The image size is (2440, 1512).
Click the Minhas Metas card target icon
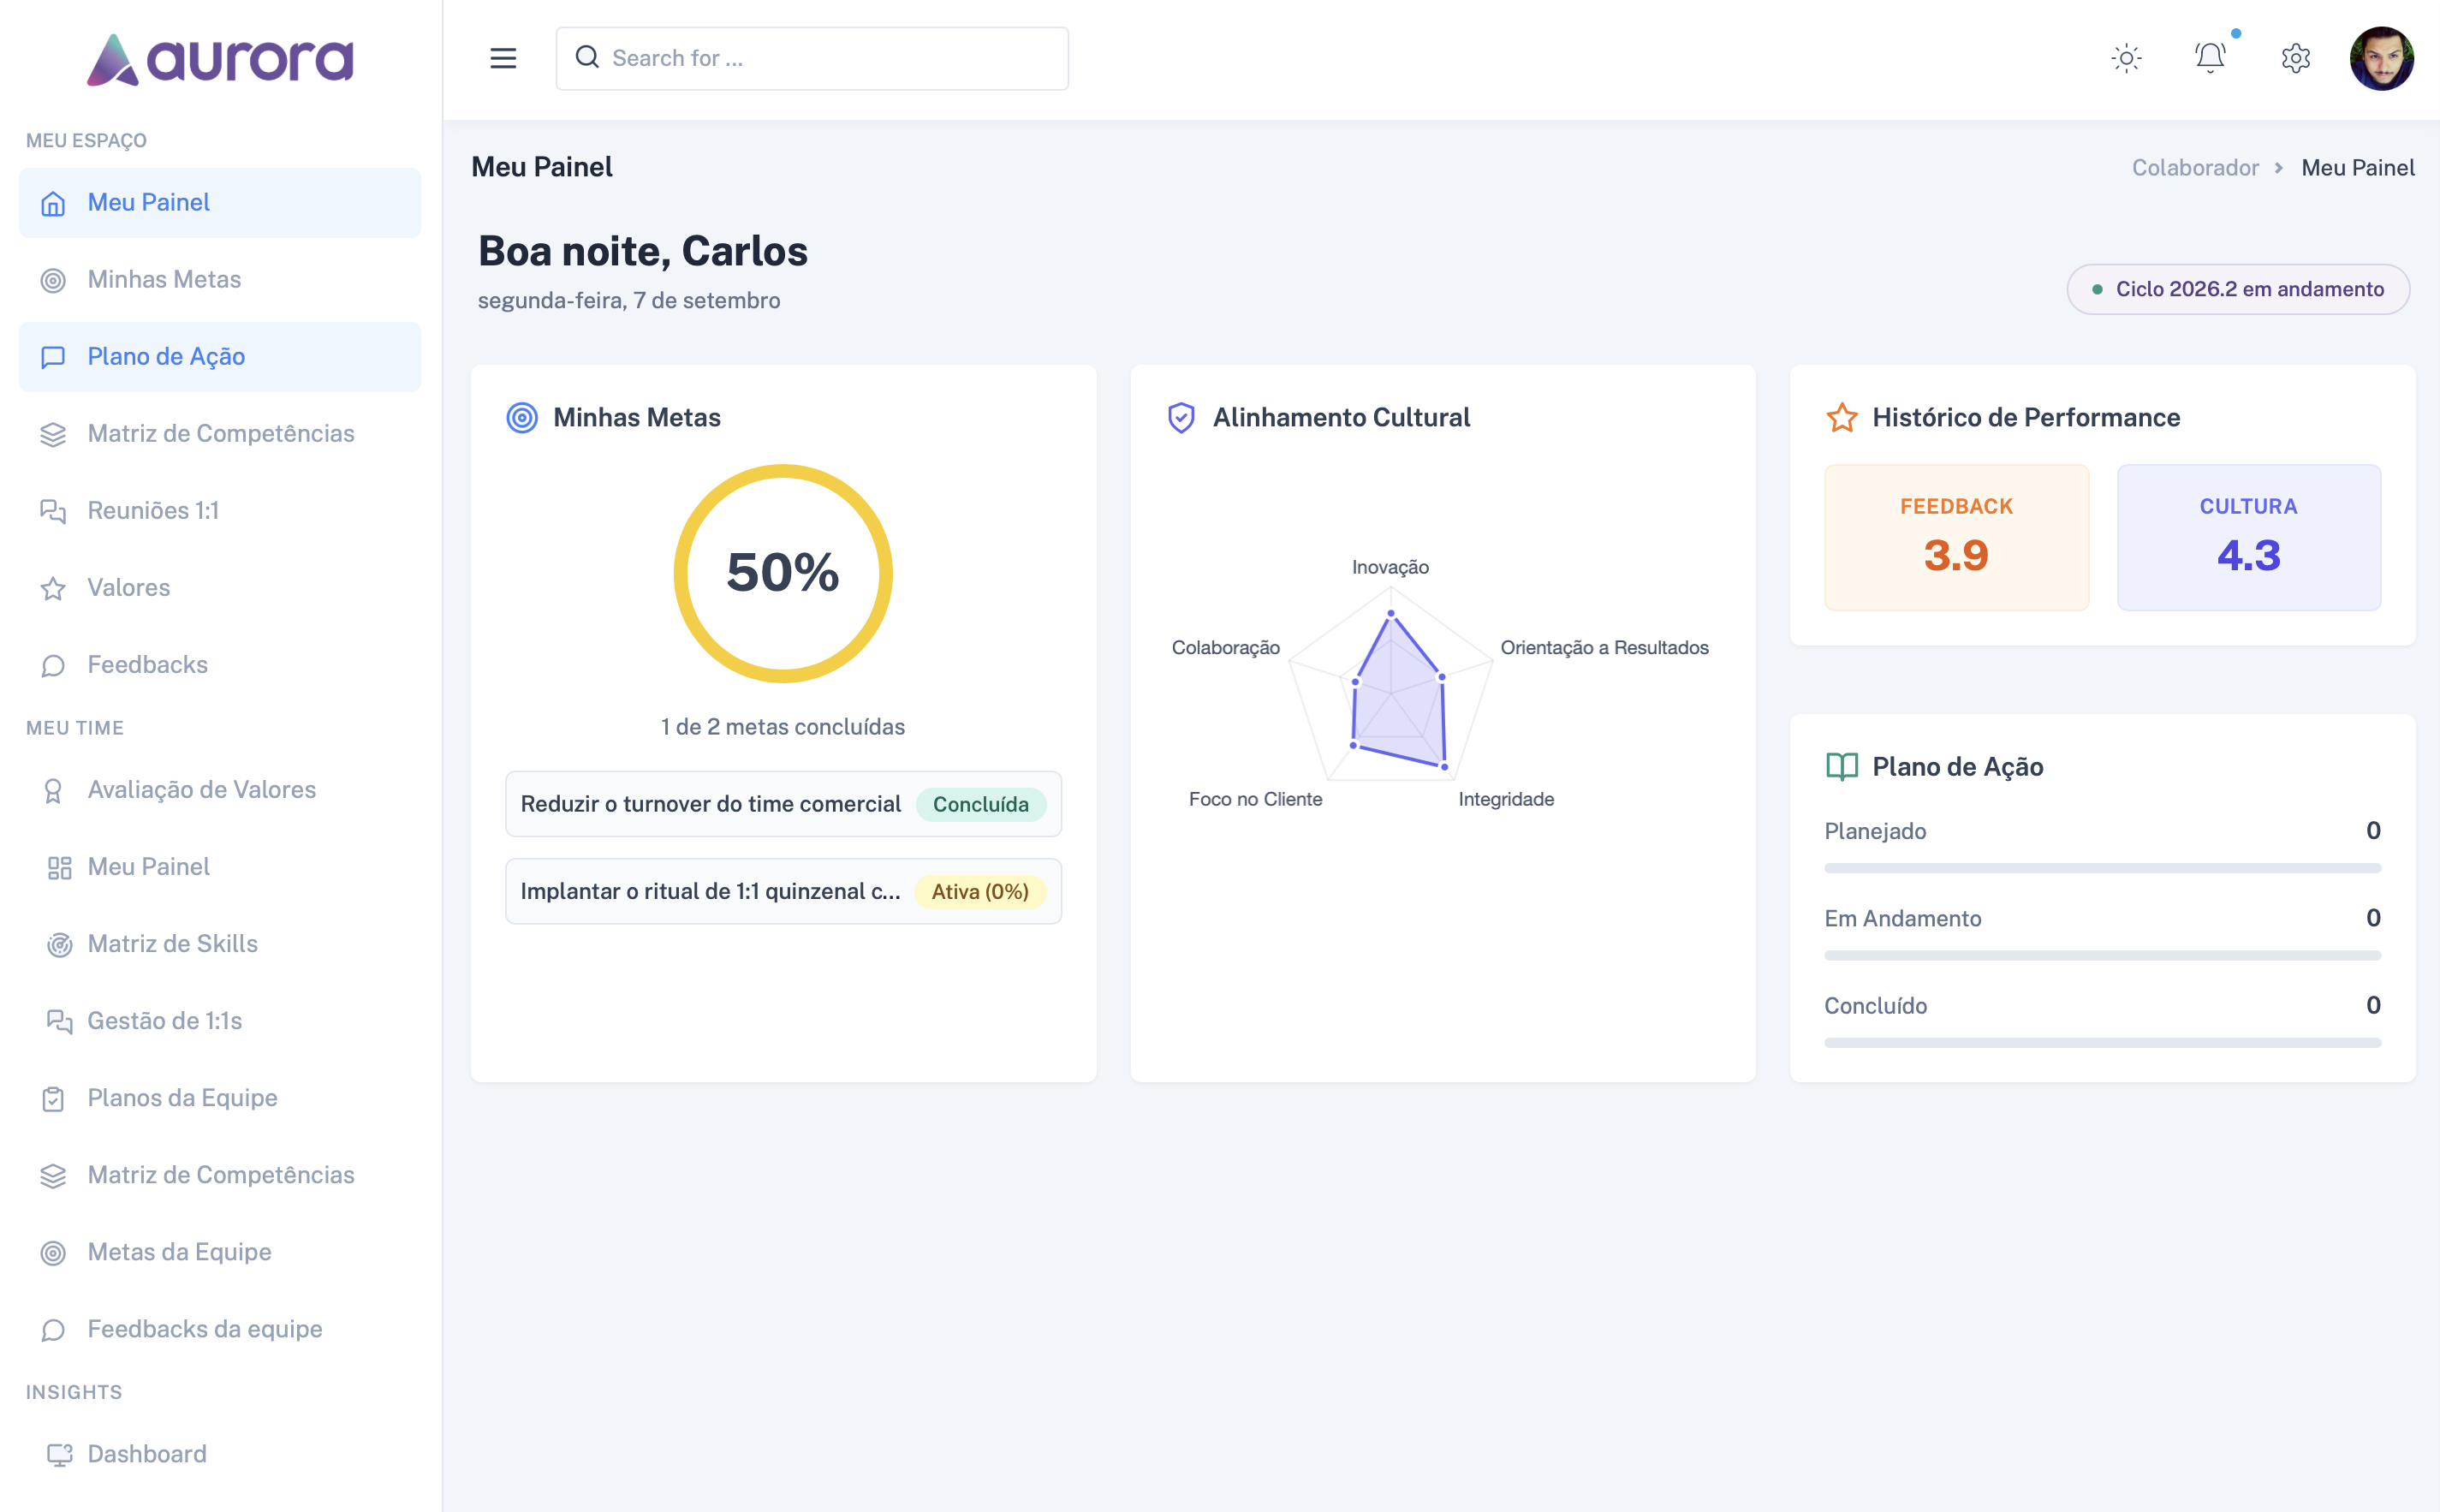click(x=521, y=417)
